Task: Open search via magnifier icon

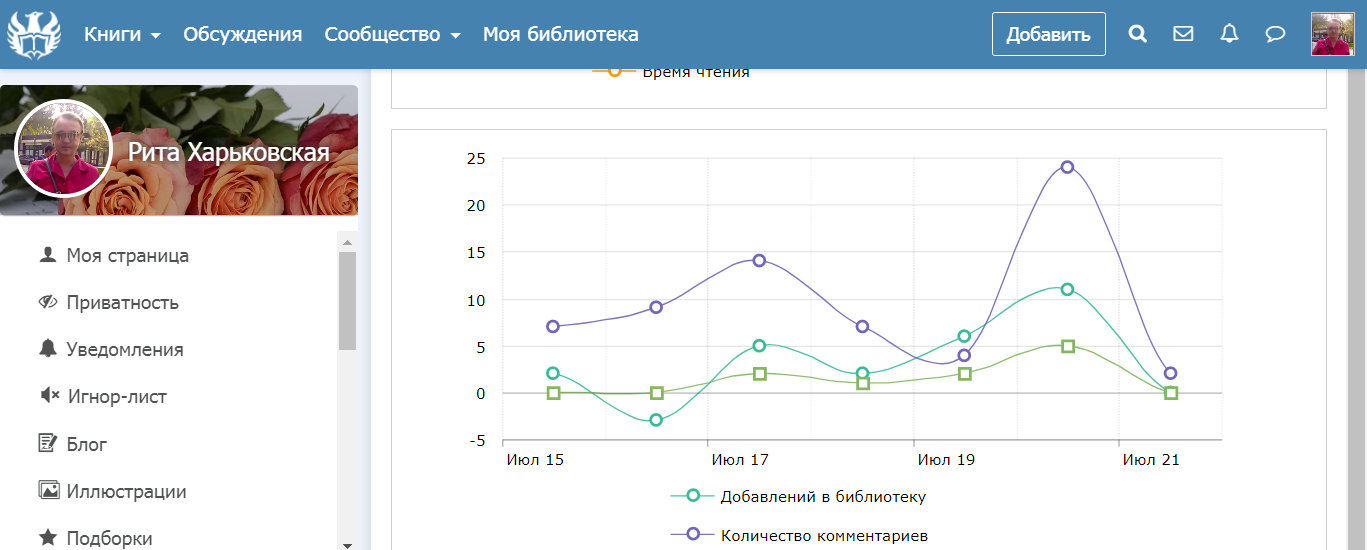Action: pyautogui.click(x=1137, y=34)
